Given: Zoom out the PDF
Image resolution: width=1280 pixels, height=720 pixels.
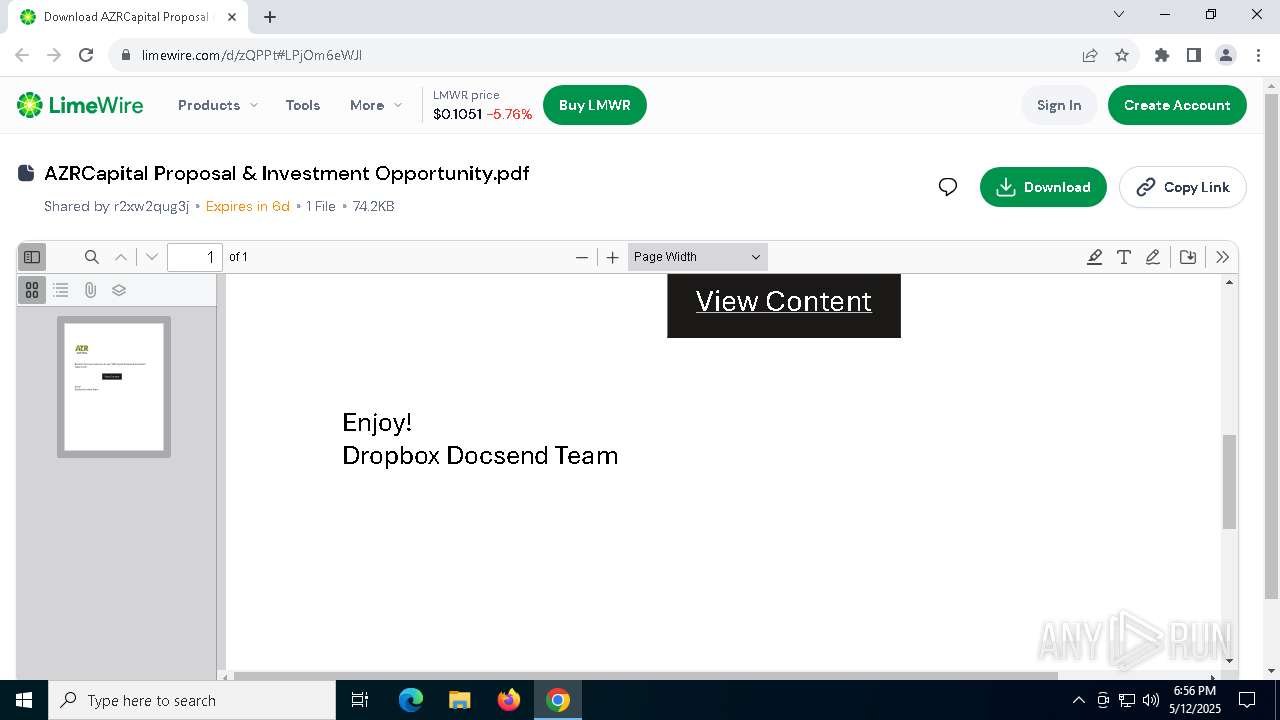Looking at the screenshot, I should 582,257.
